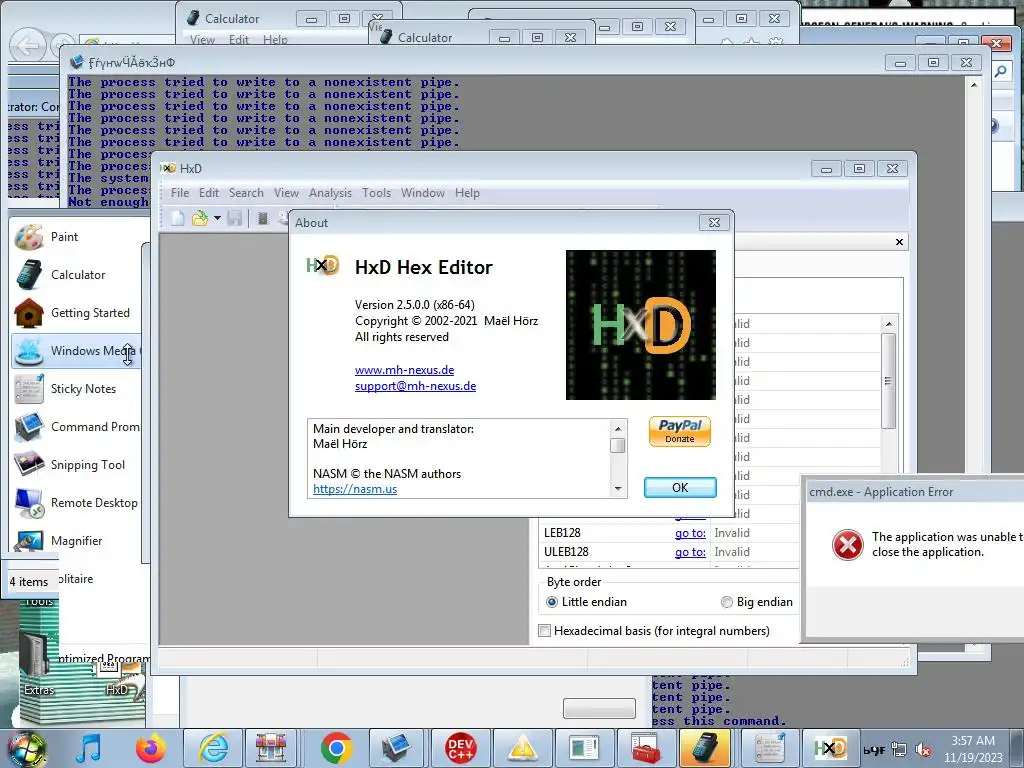Screen dimensions: 1024x768
Task: Open Google Chrome from the taskbar
Action: tap(336, 748)
